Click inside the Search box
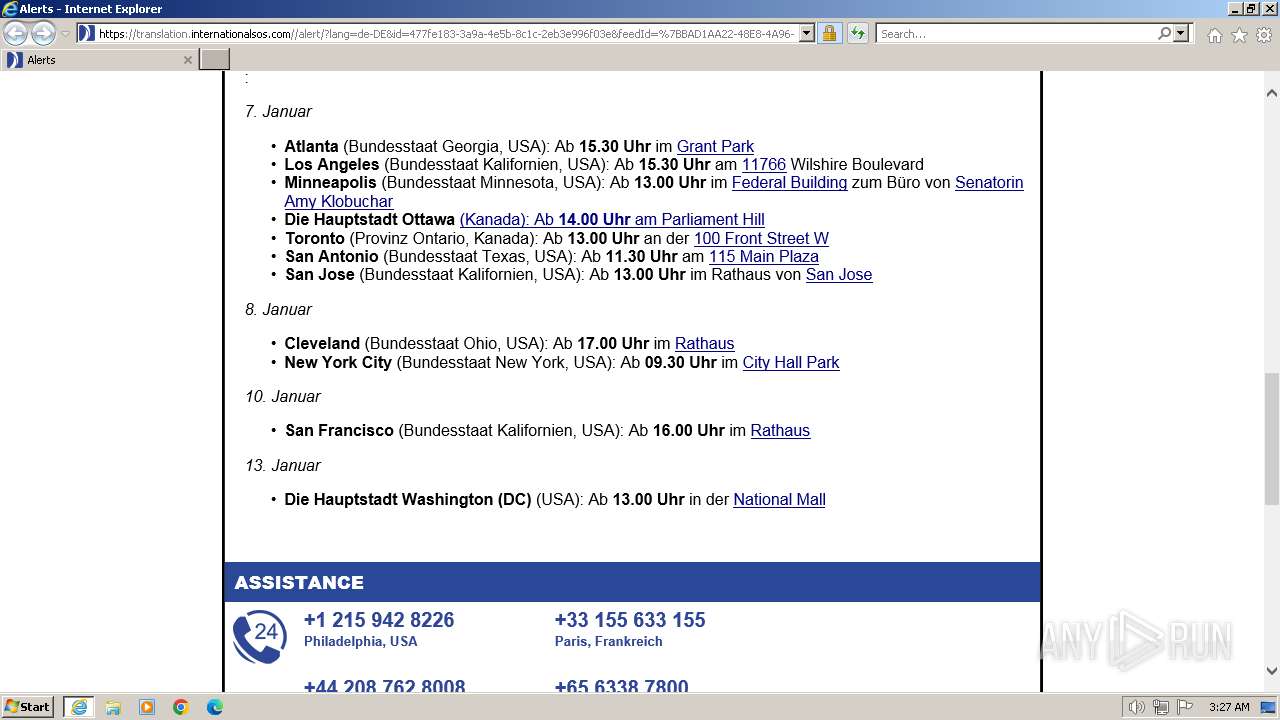Screen dimensions: 1280x720 (1016, 33)
